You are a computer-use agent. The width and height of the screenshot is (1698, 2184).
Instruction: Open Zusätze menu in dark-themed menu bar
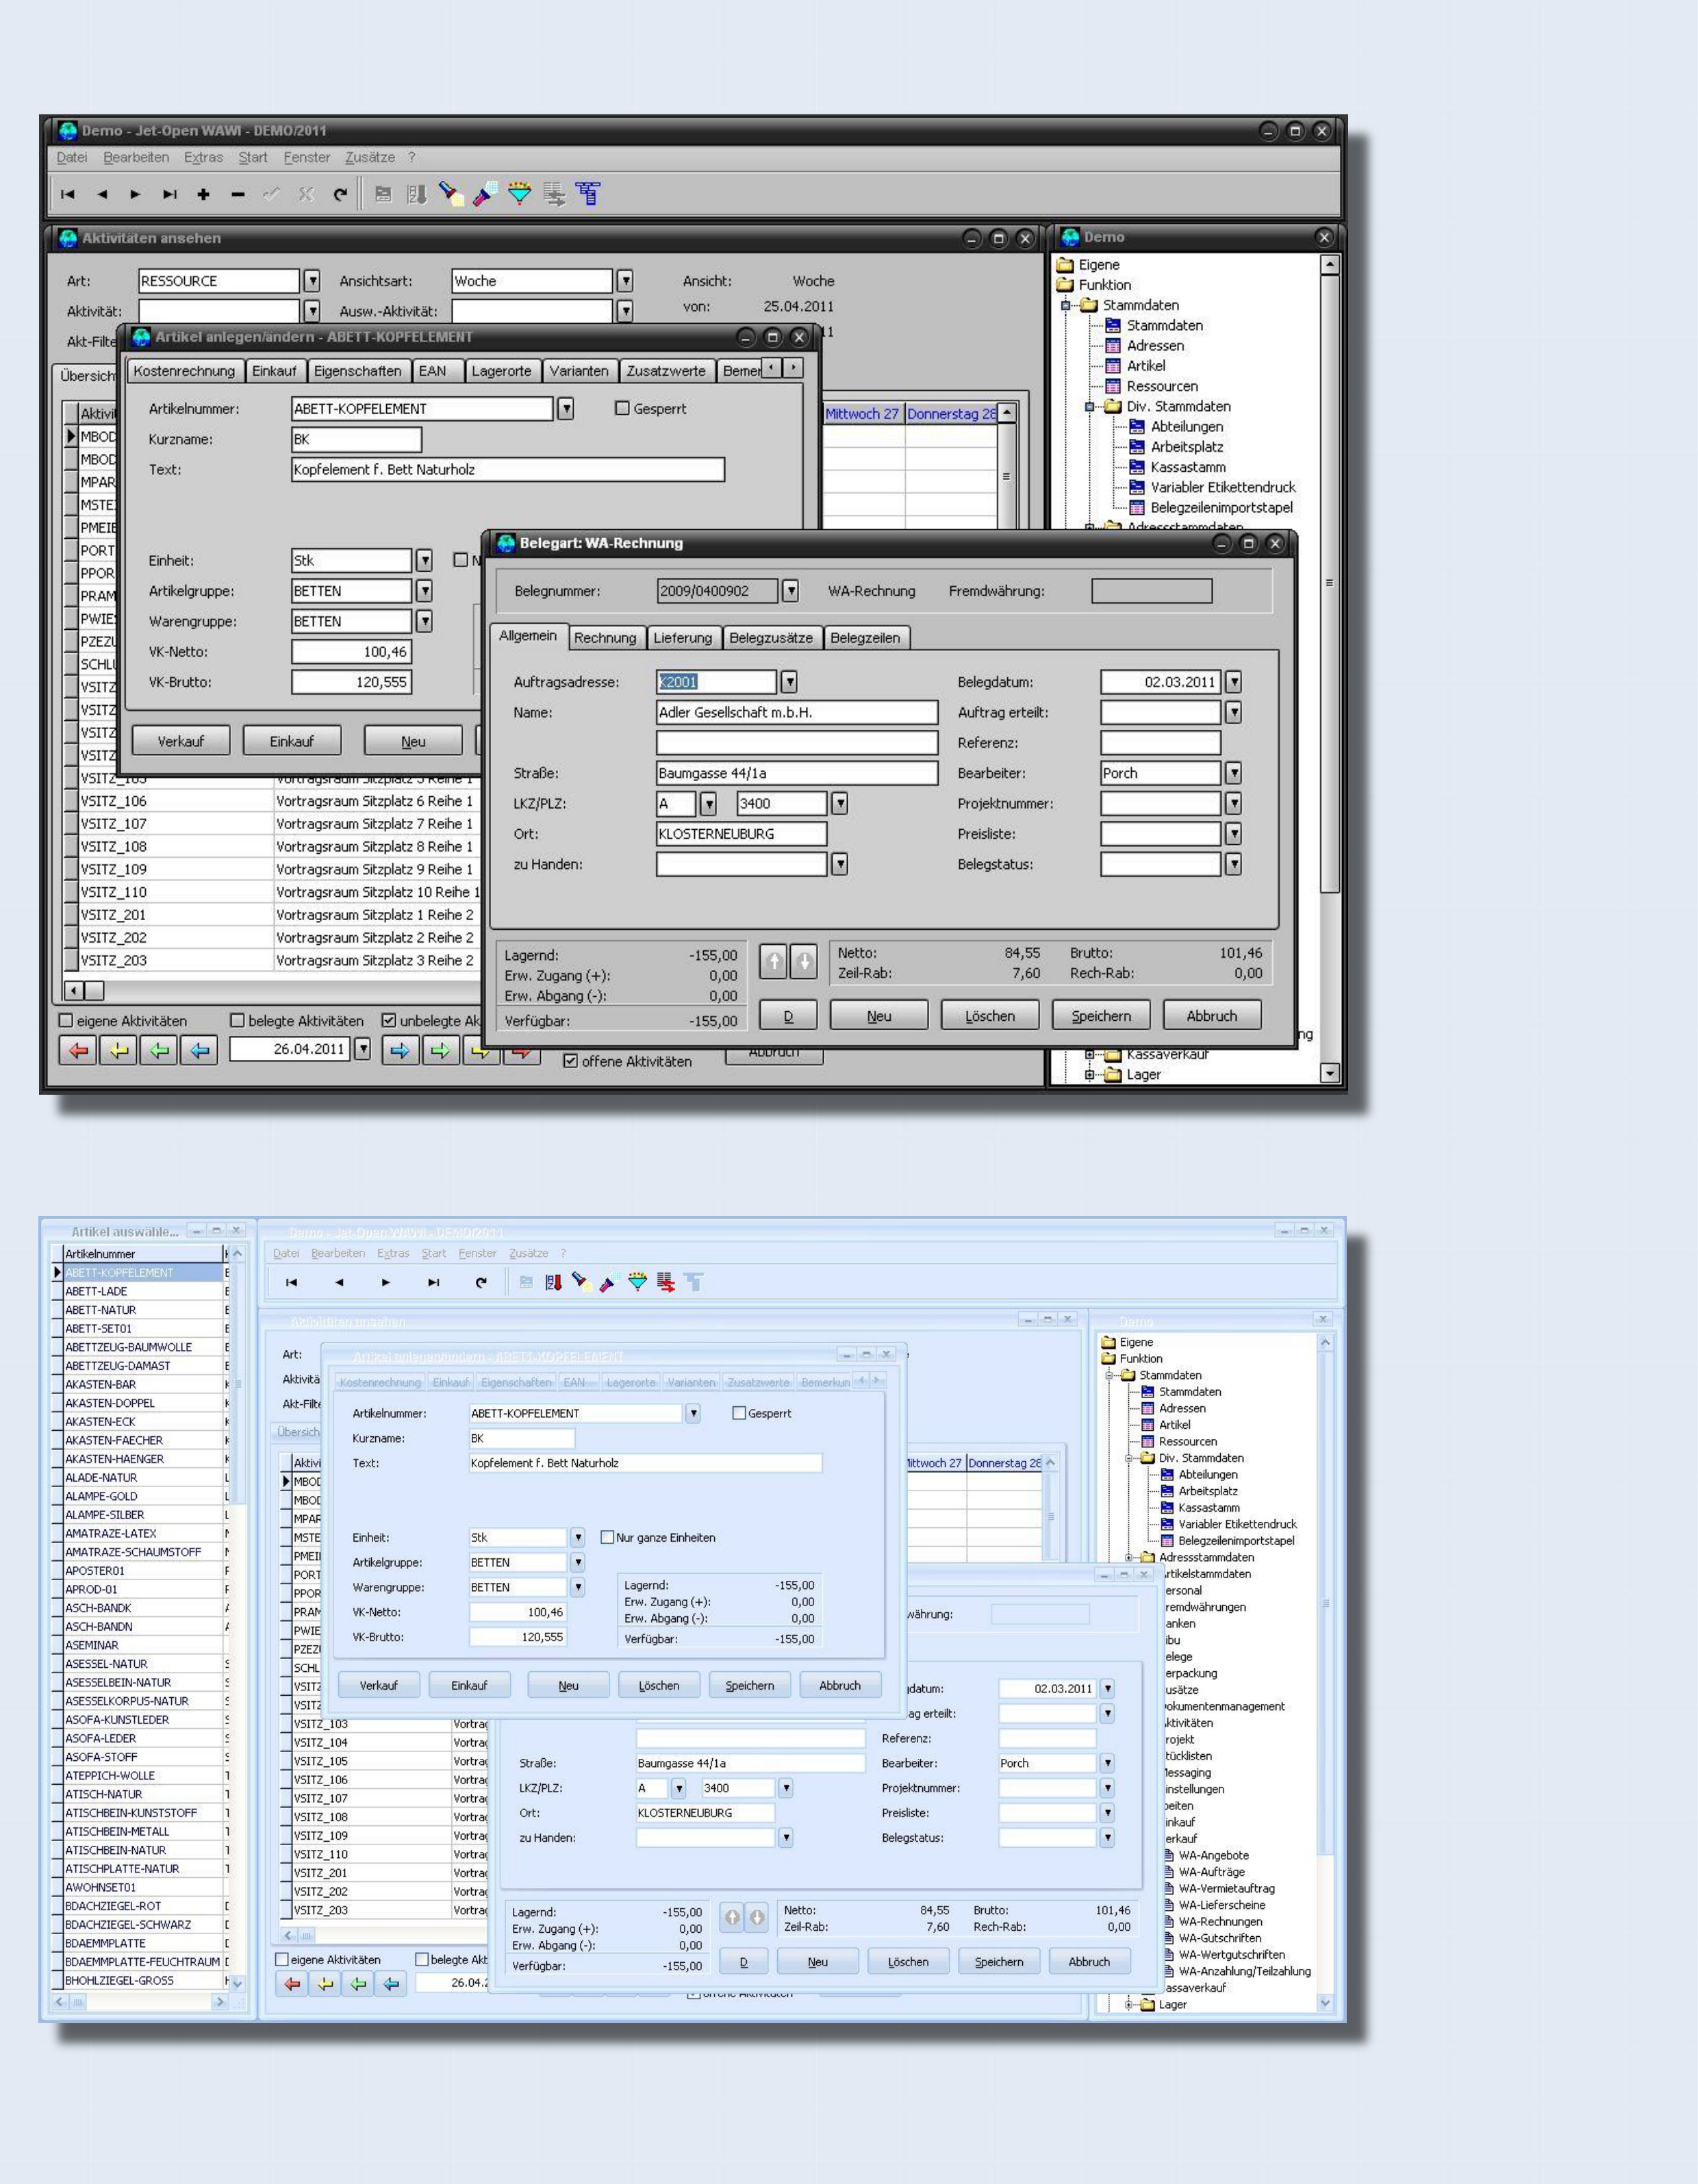369,157
